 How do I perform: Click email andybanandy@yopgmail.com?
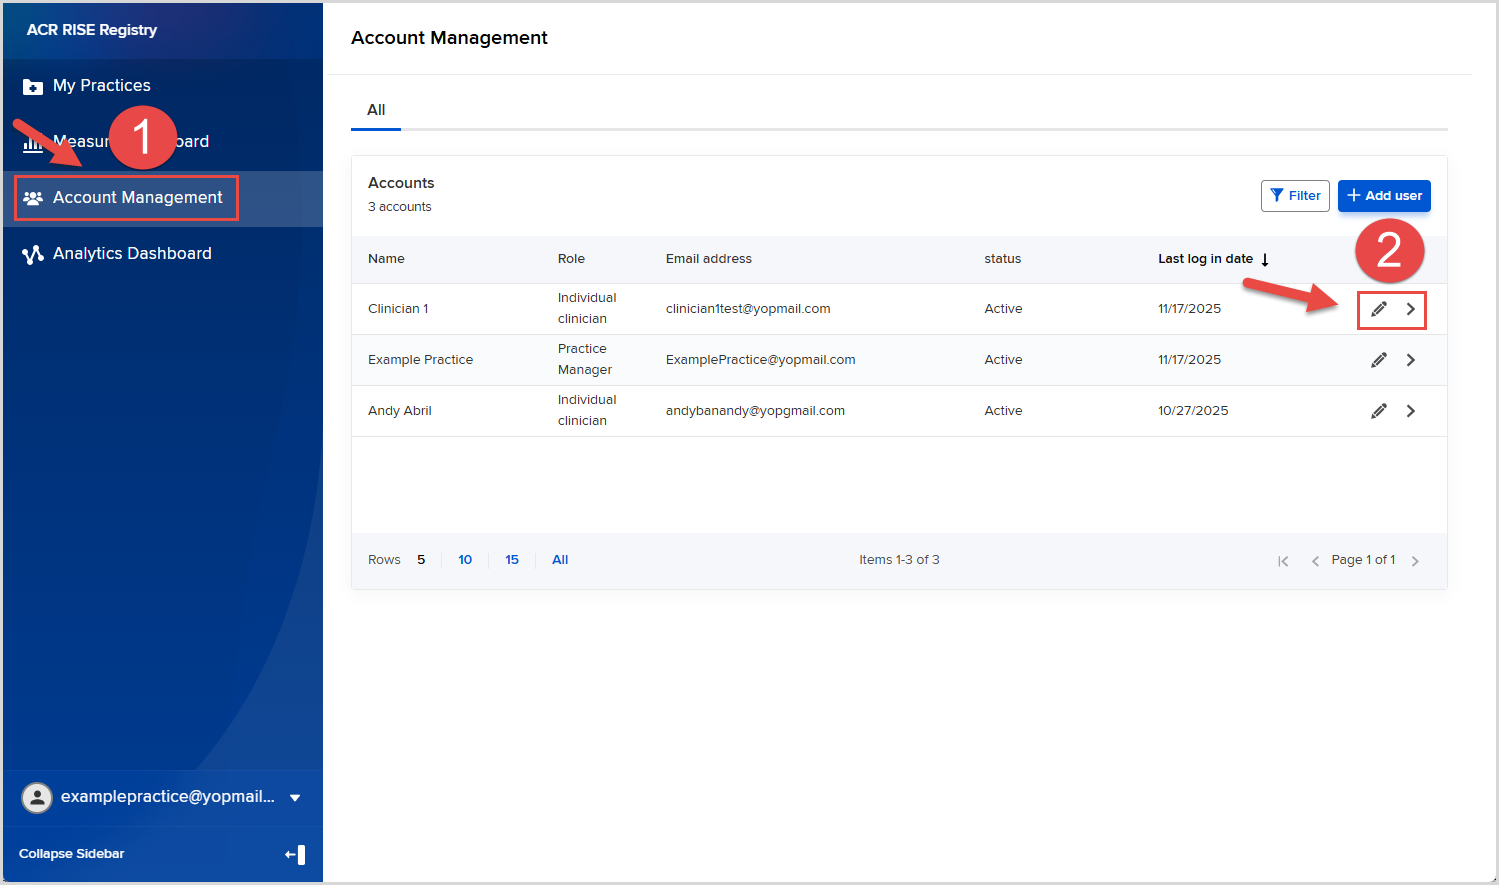755,411
